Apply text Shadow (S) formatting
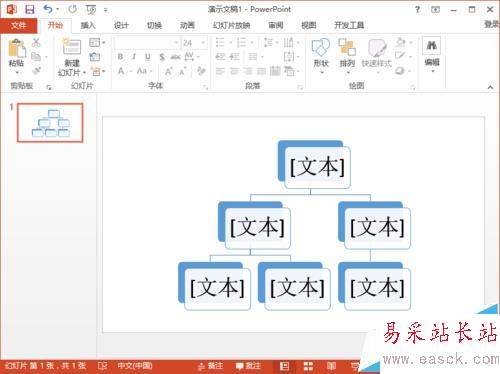 coord(162,57)
